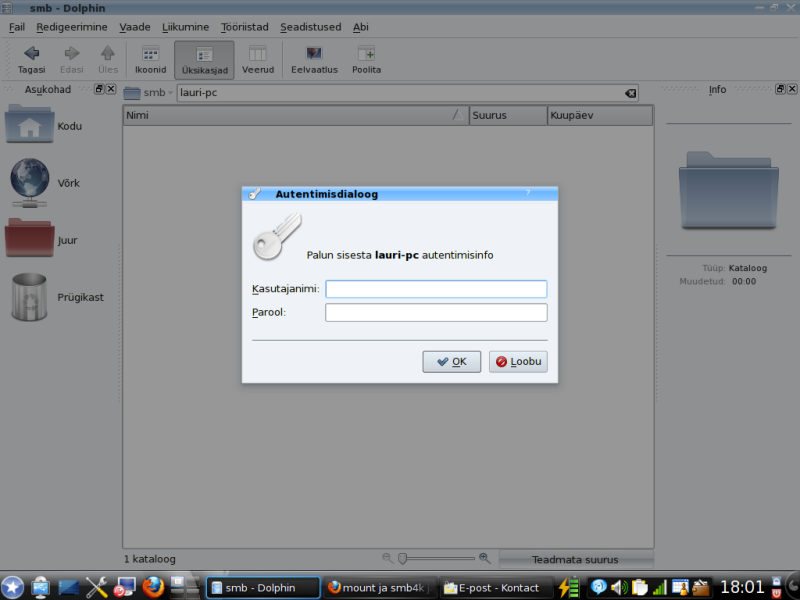
Task: Open the Seadistused menu
Action: [x=310, y=27]
